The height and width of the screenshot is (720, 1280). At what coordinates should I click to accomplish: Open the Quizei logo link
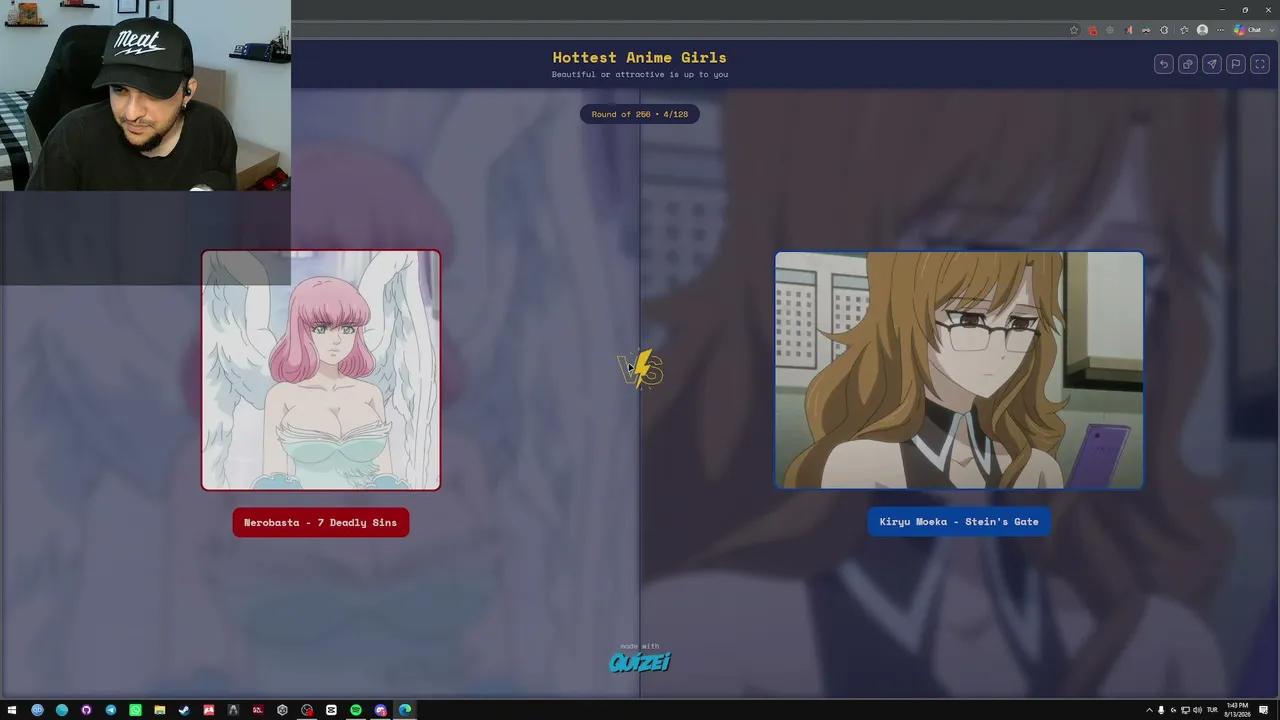[640, 661]
